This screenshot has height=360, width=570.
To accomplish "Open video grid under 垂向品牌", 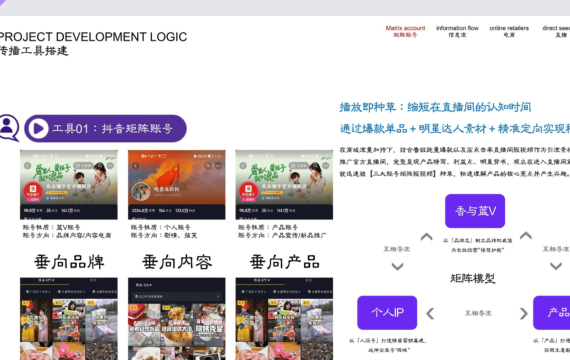I will [x=69, y=319].
